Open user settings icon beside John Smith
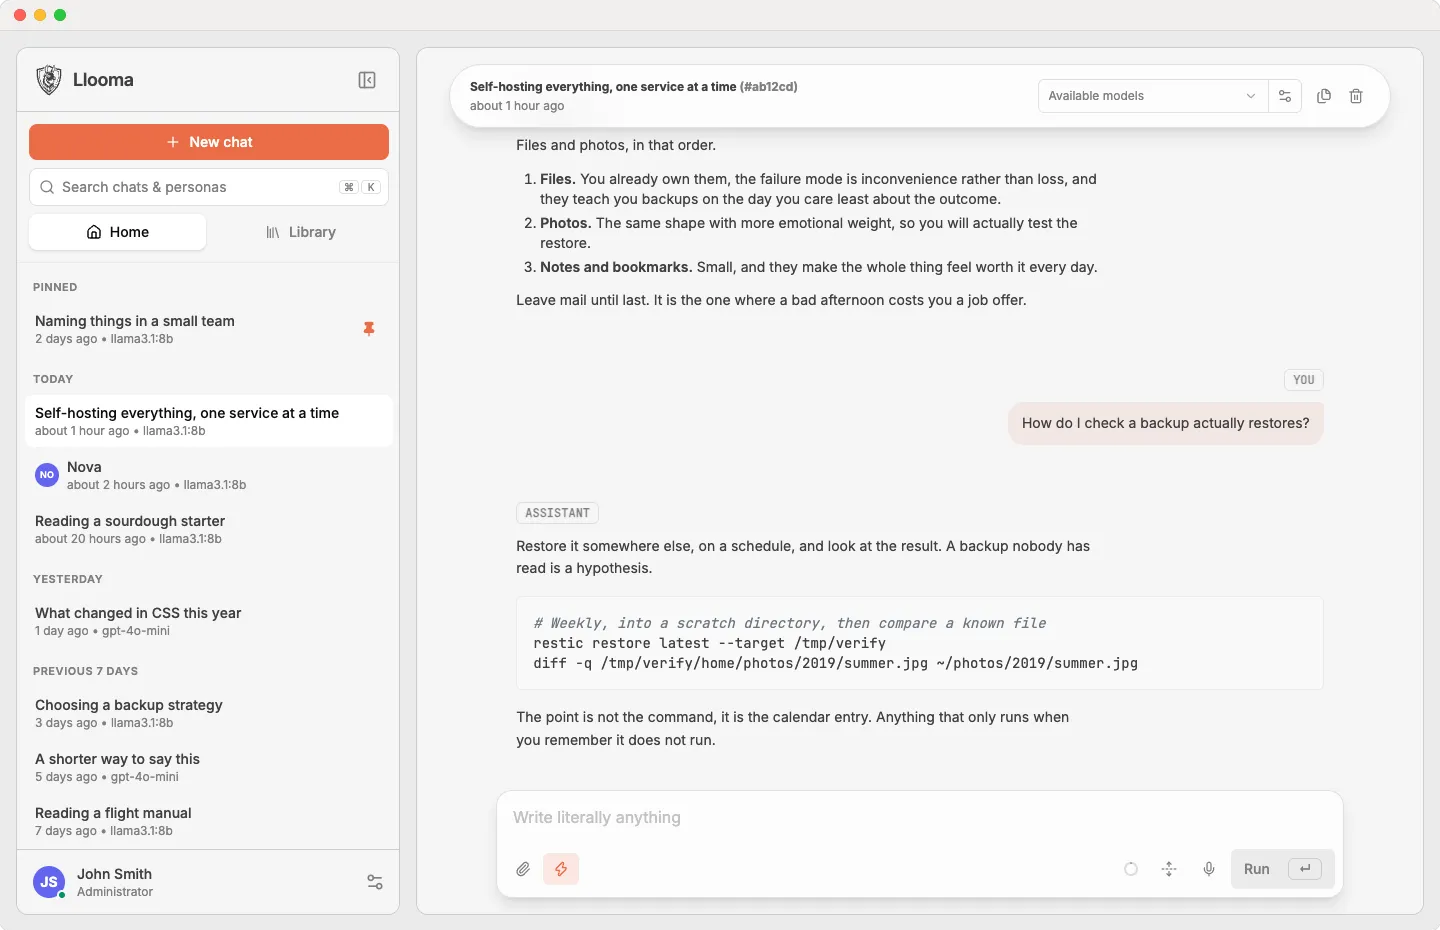 tap(375, 882)
